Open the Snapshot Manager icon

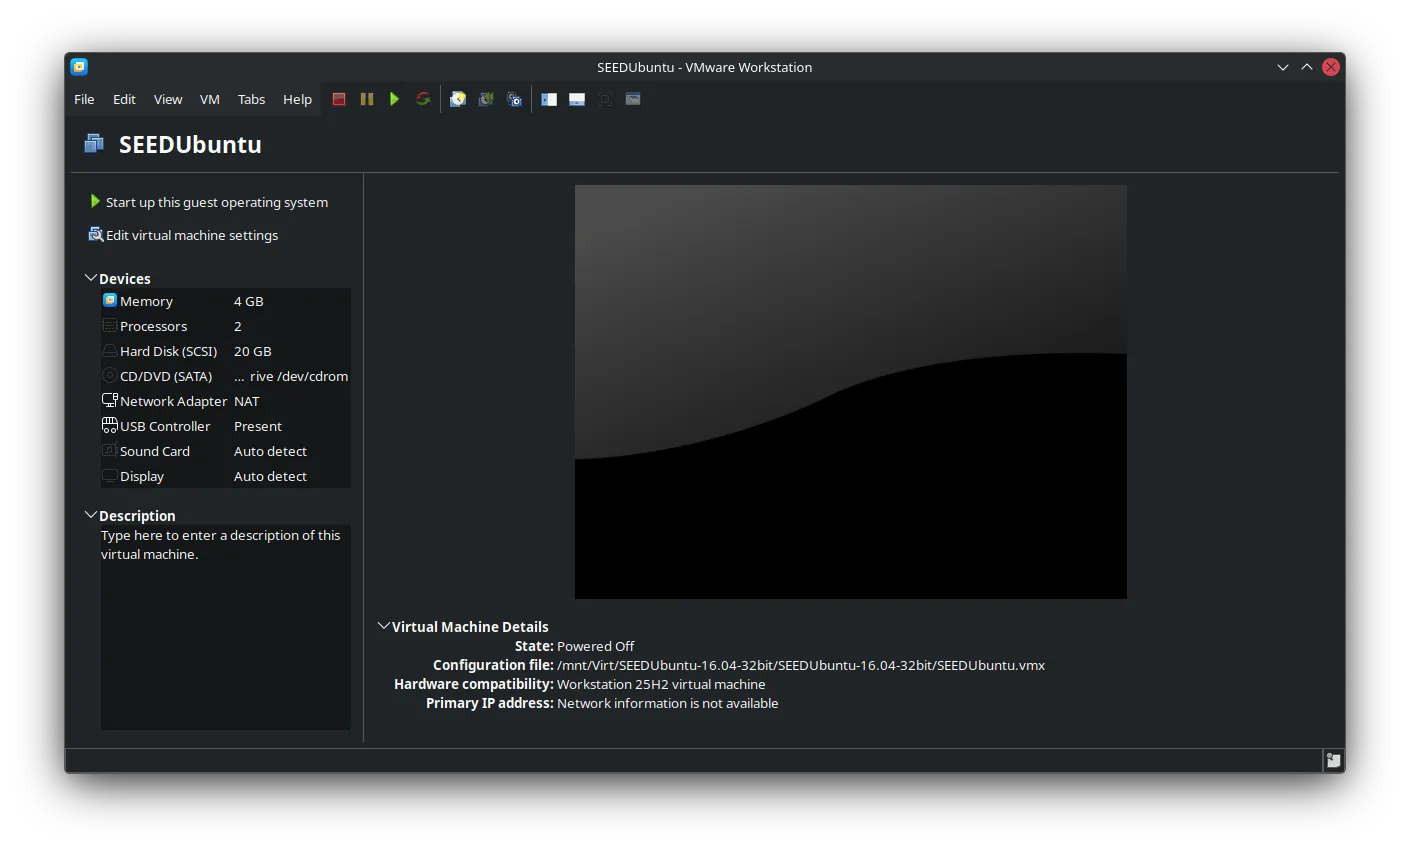514,99
